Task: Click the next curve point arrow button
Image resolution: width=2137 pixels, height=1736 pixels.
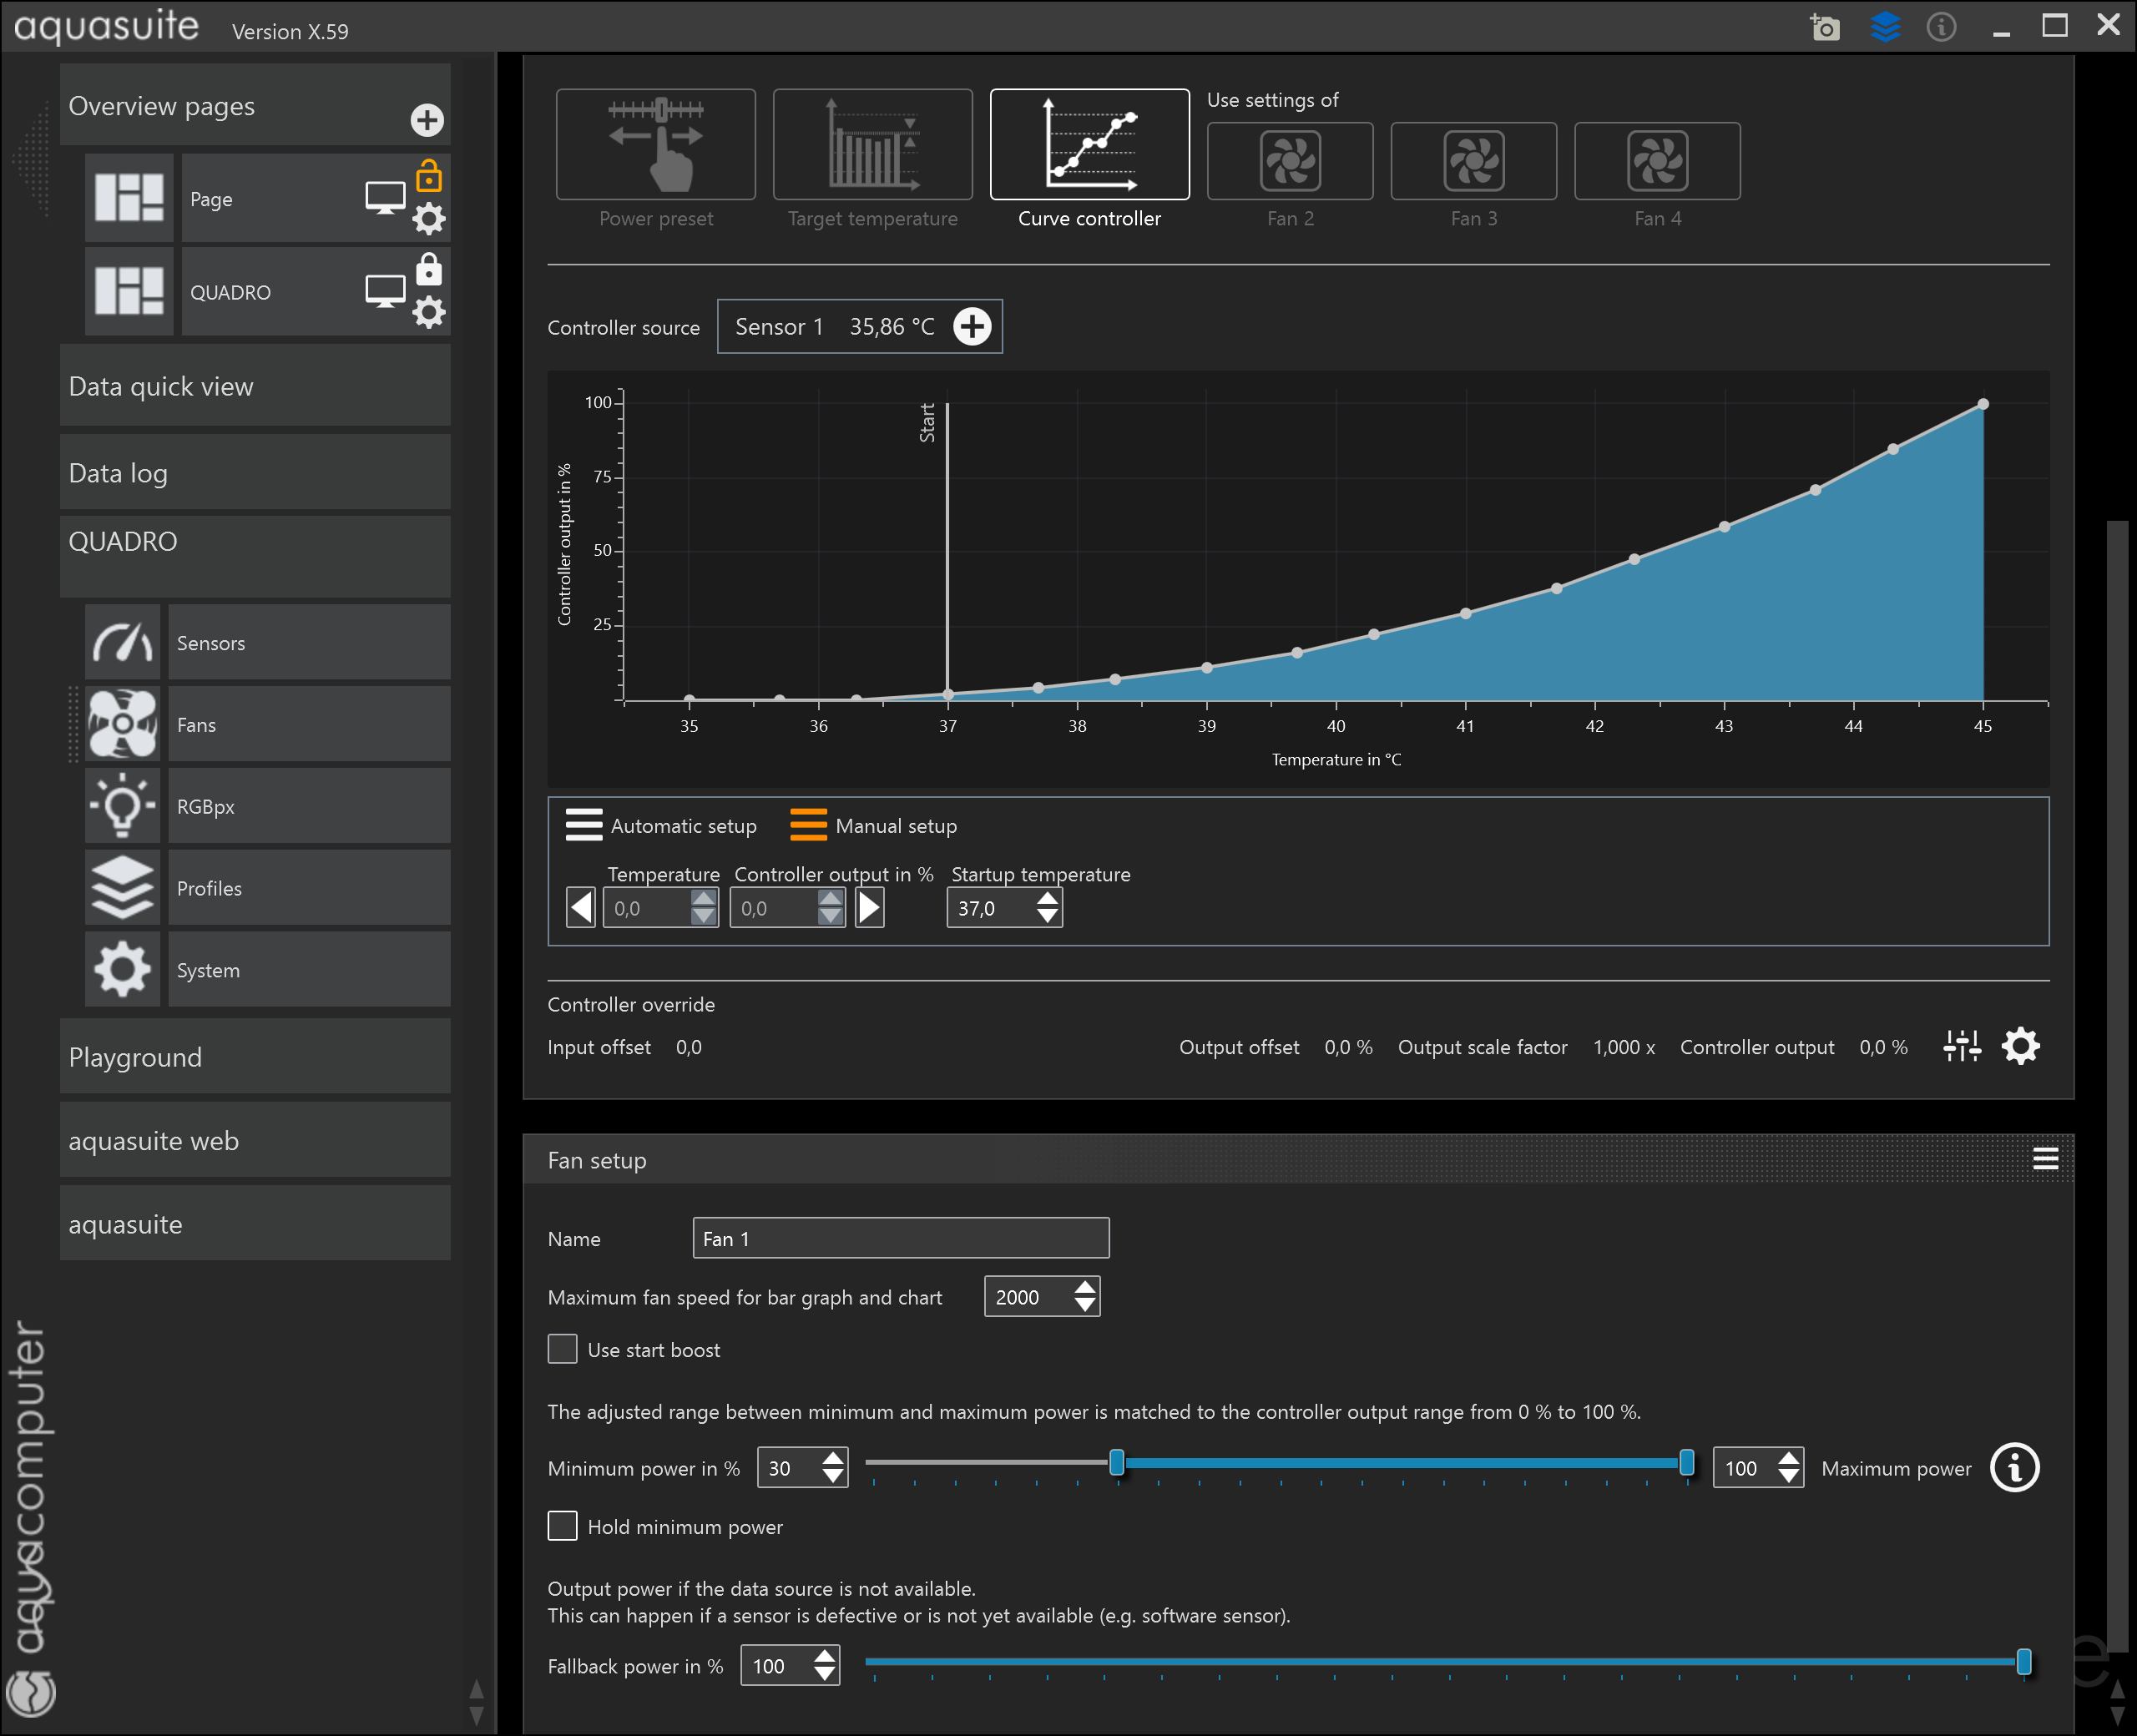Action: pos(869,908)
